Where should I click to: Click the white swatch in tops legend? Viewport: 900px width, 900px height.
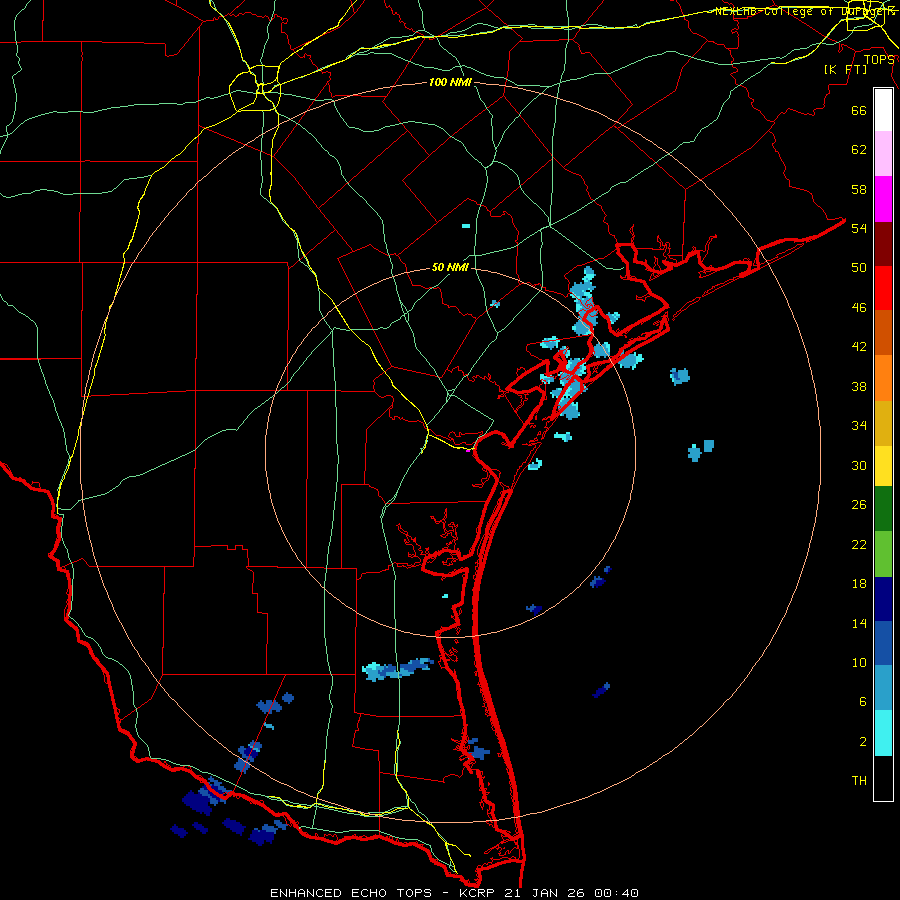pyautogui.click(x=883, y=110)
